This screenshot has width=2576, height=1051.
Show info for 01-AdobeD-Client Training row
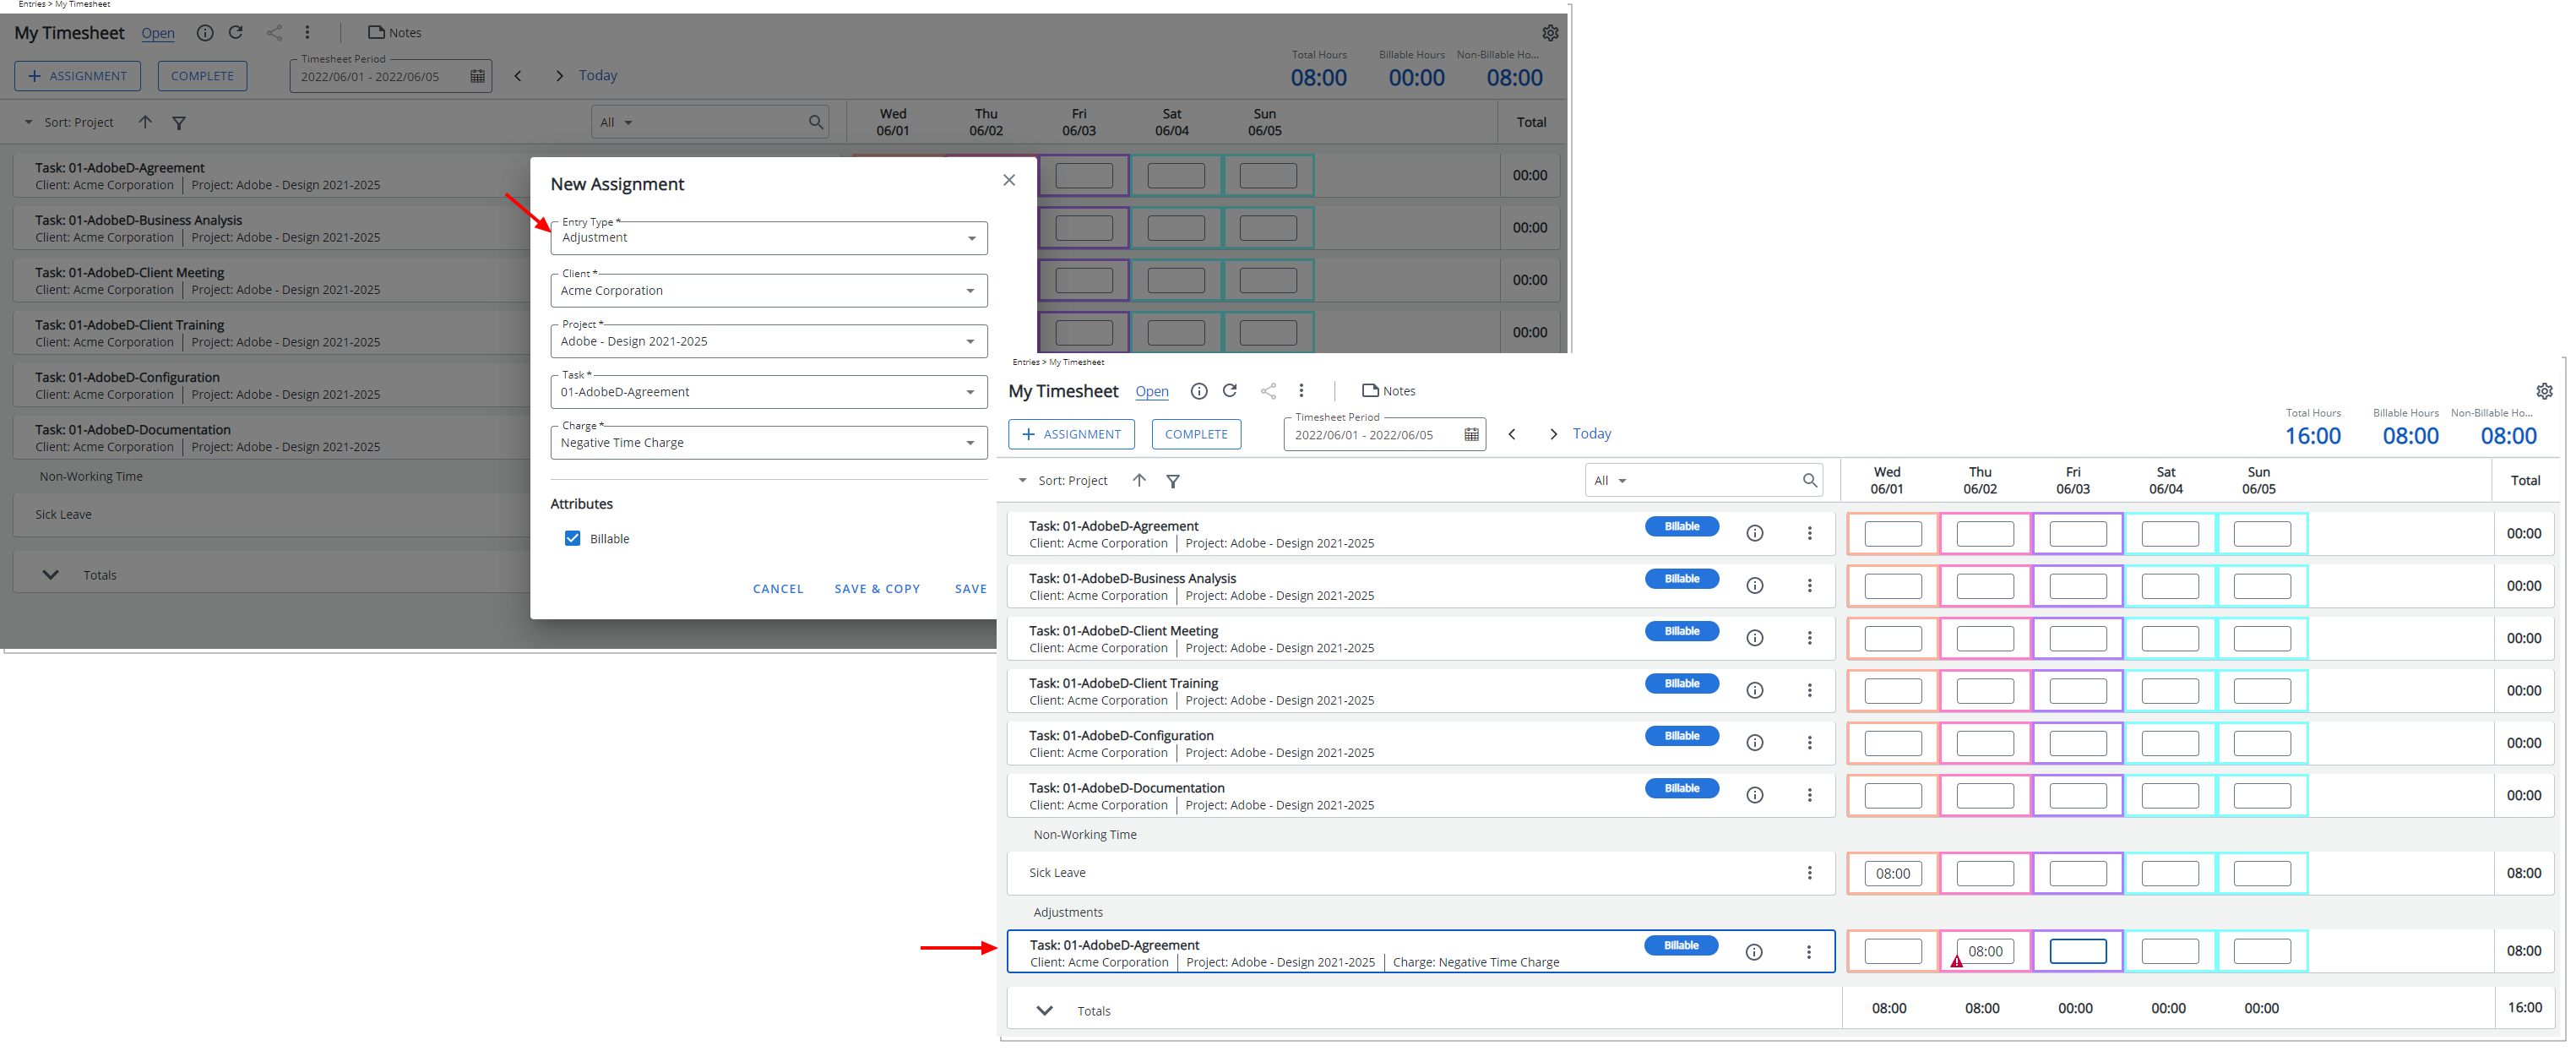(1754, 691)
